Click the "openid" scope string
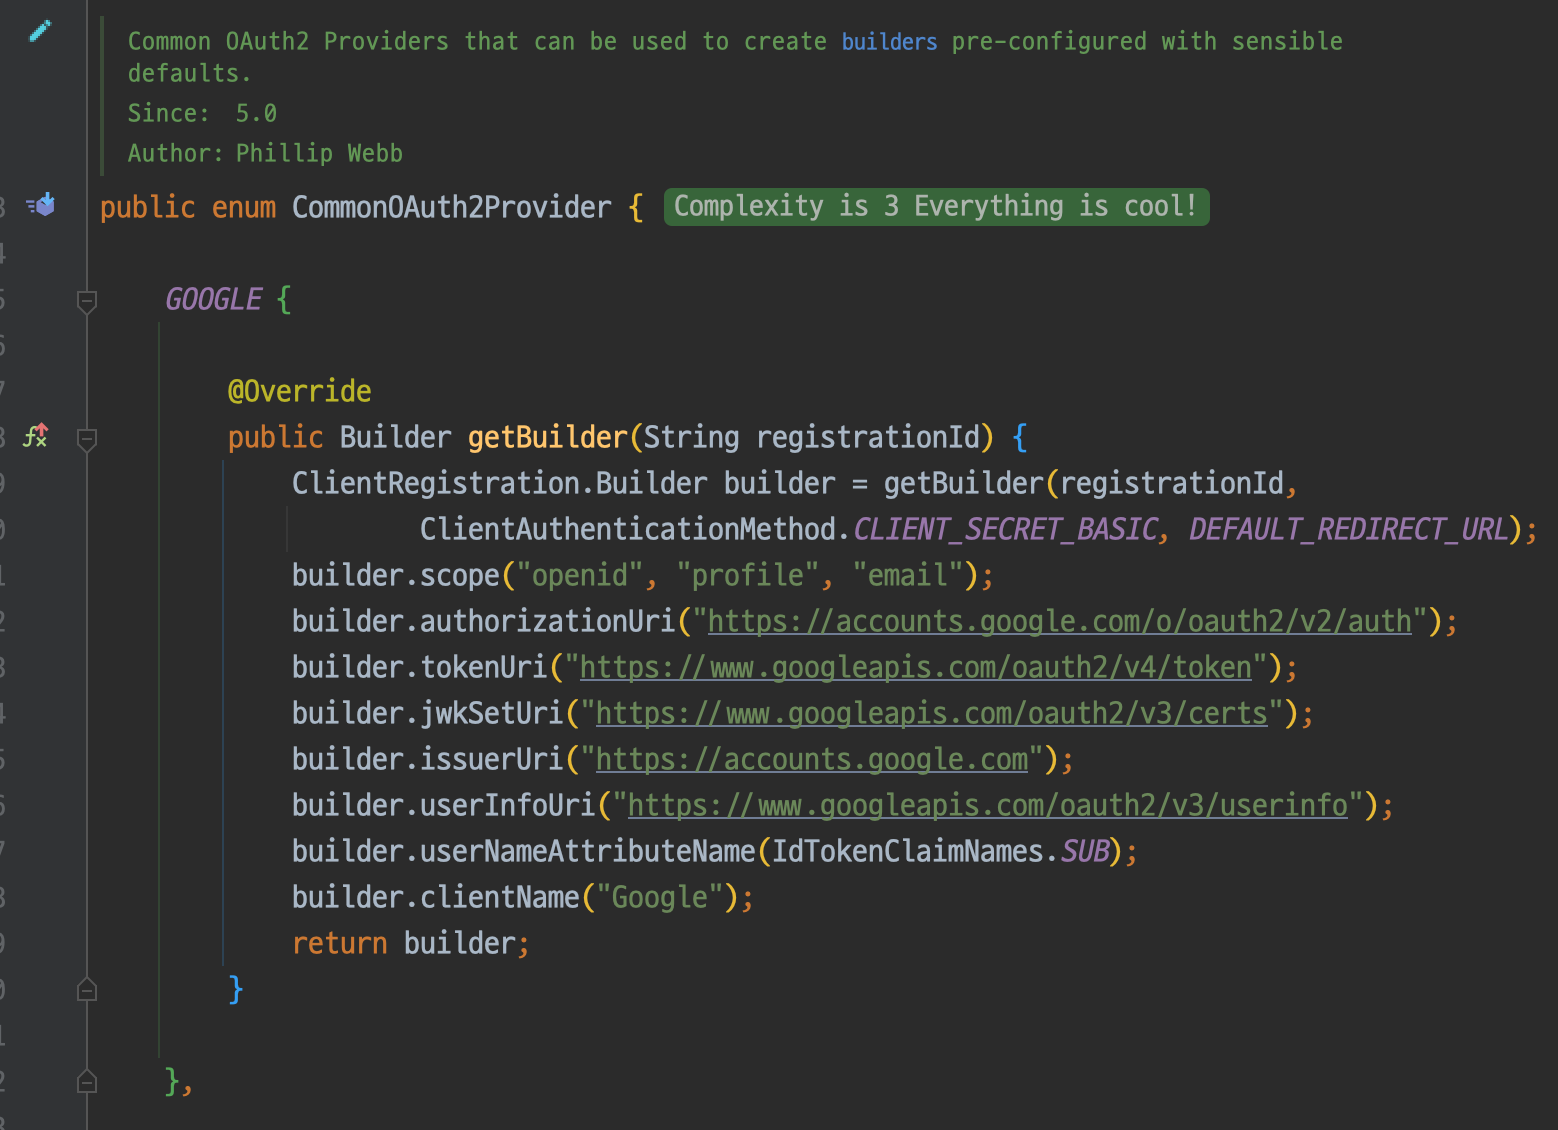 tap(579, 575)
